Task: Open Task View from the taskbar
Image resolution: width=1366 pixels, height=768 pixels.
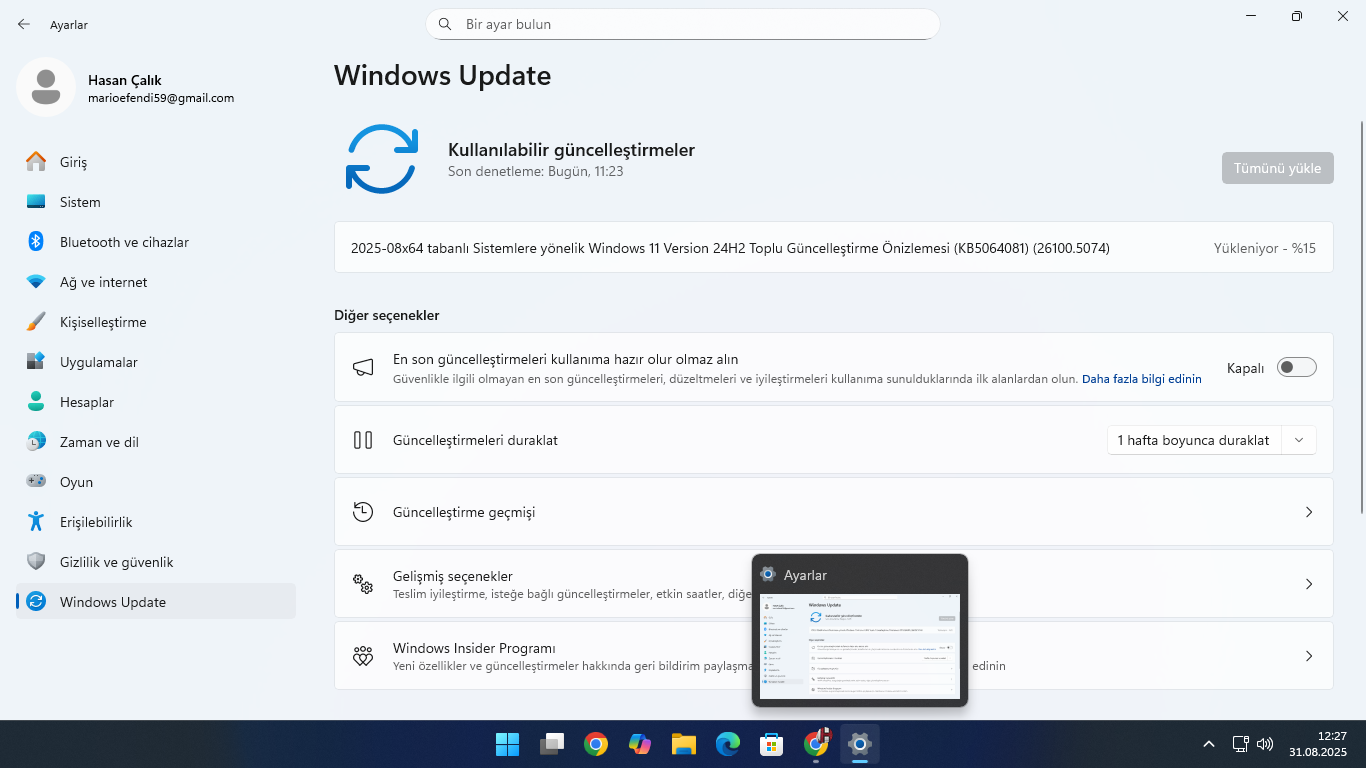Action: pos(552,744)
